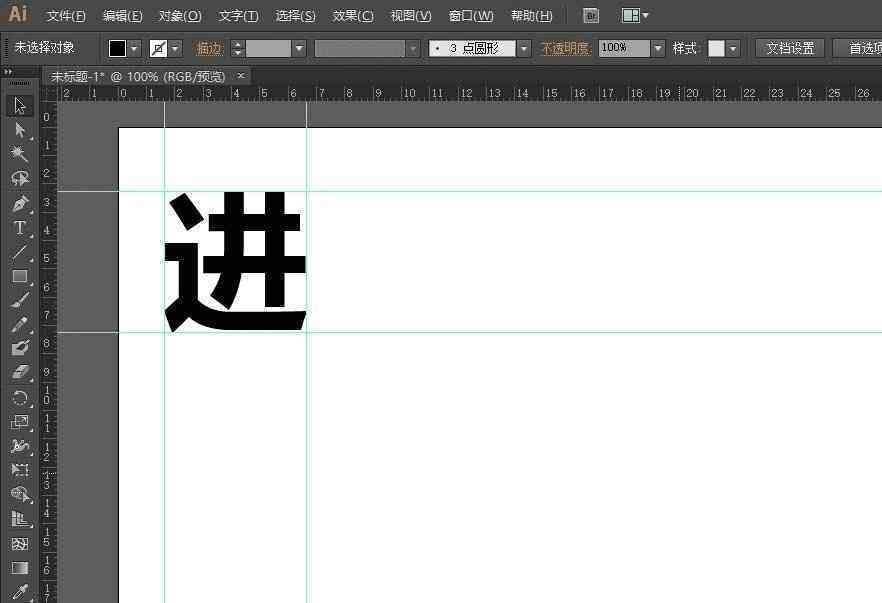Click the 进 character on the artboard

pos(235,262)
